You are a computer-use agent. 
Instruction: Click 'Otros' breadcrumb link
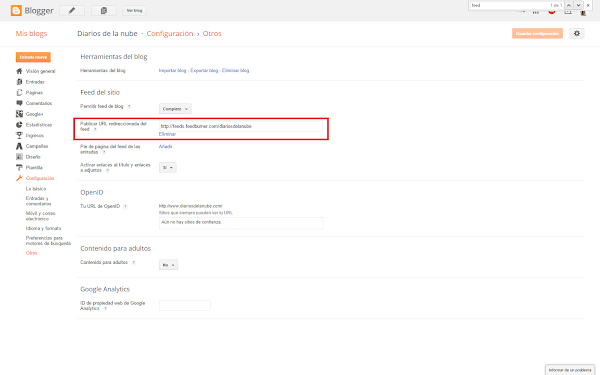click(212, 34)
